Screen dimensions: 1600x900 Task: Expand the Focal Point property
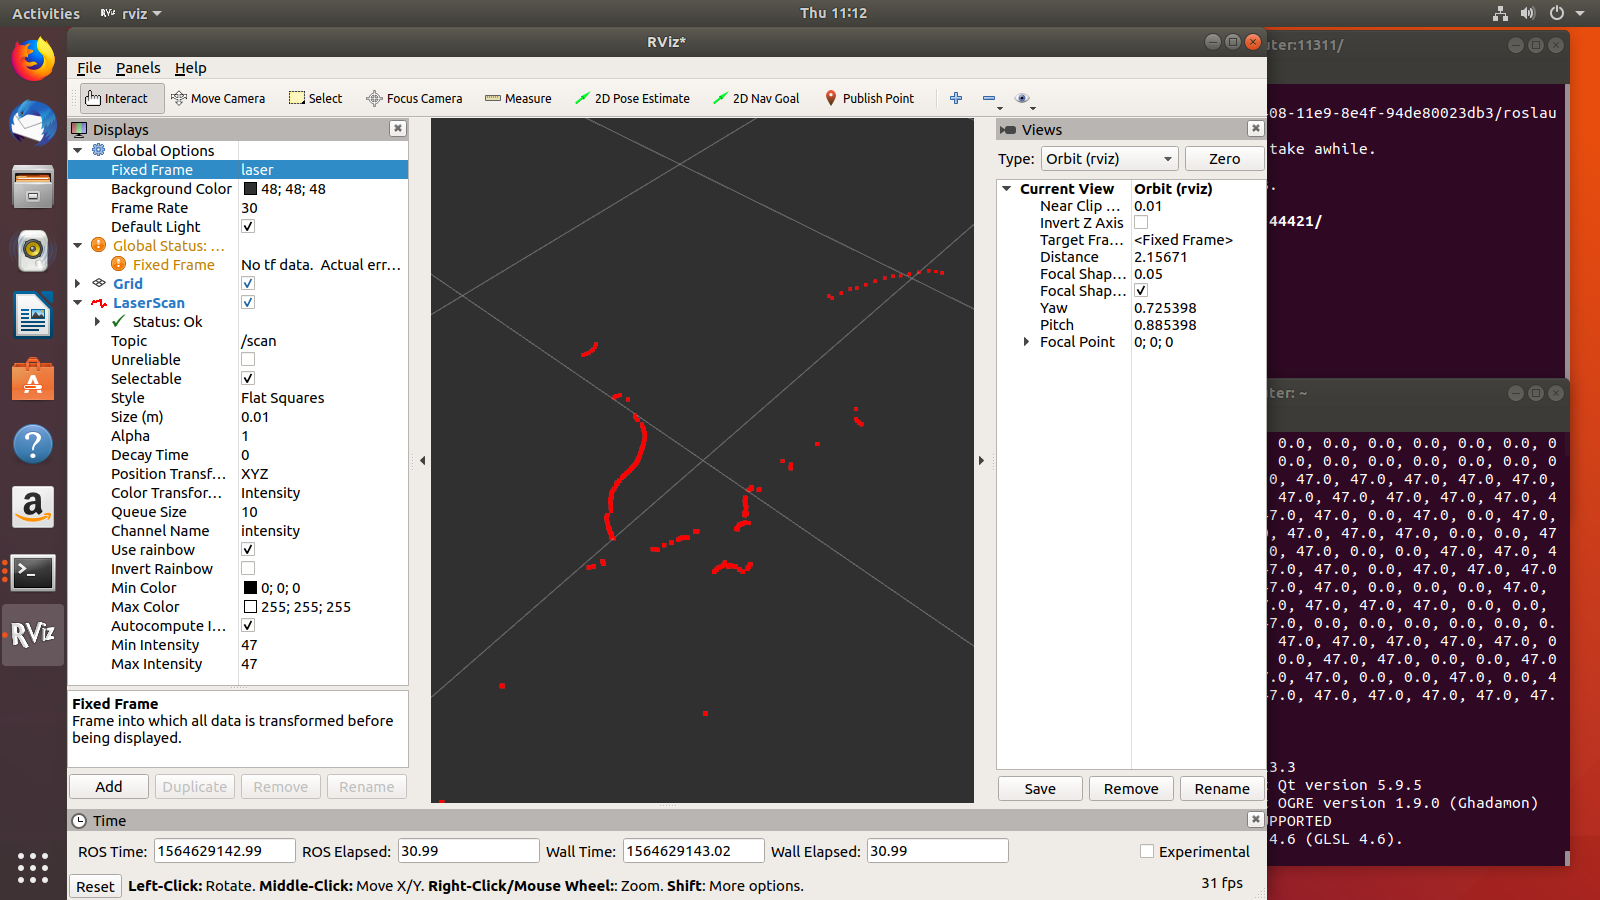tap(1026, 341)
